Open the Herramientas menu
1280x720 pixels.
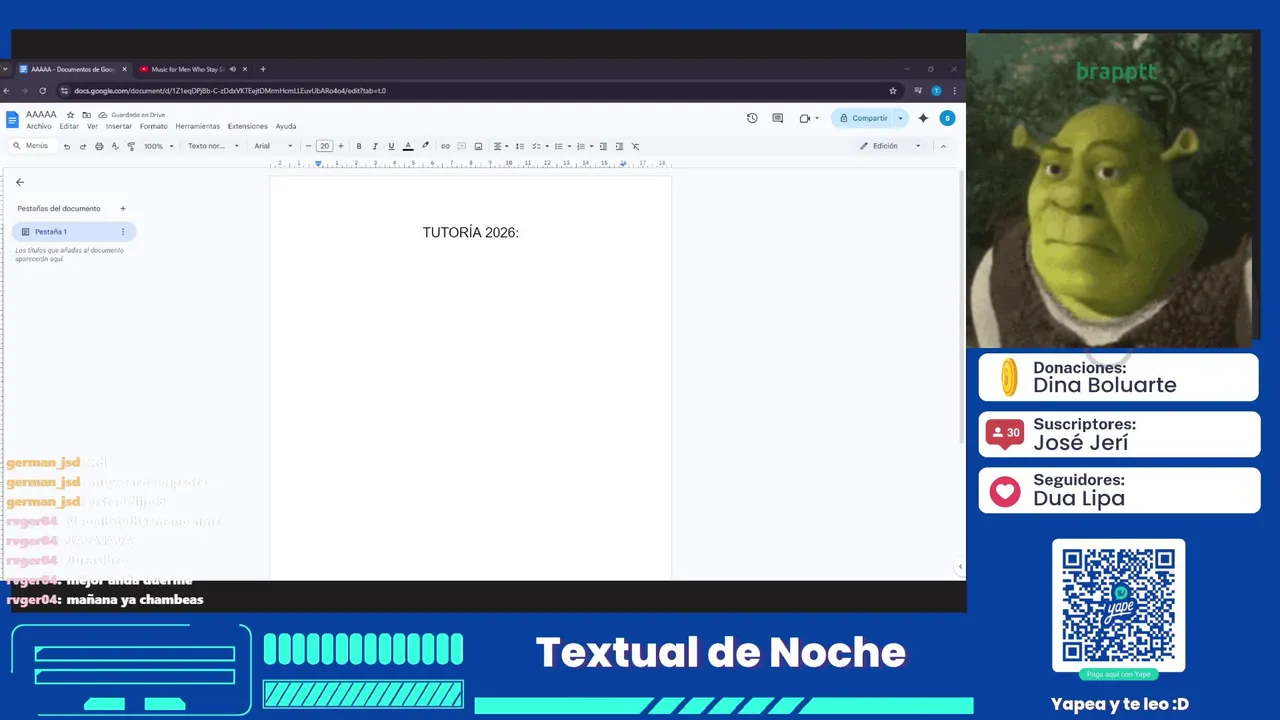pyautogui.click(x=198, y=127)
